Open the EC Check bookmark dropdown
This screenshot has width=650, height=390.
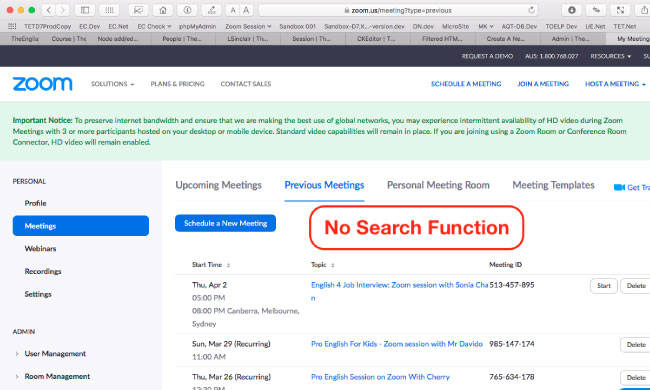pyautogui.click(x=154, y=26)
